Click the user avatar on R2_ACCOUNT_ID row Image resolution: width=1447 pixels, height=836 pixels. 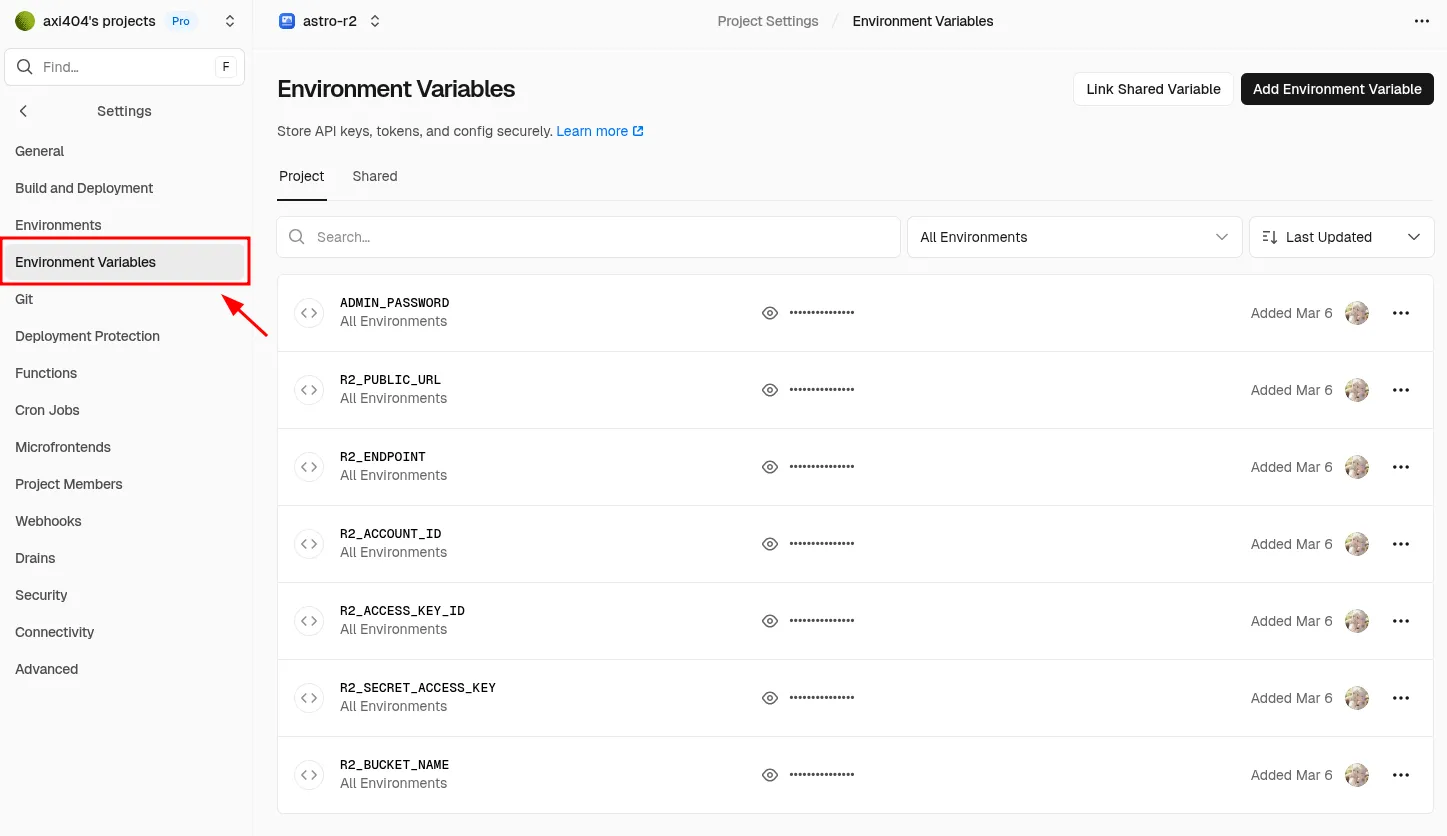pos(1356,544)
